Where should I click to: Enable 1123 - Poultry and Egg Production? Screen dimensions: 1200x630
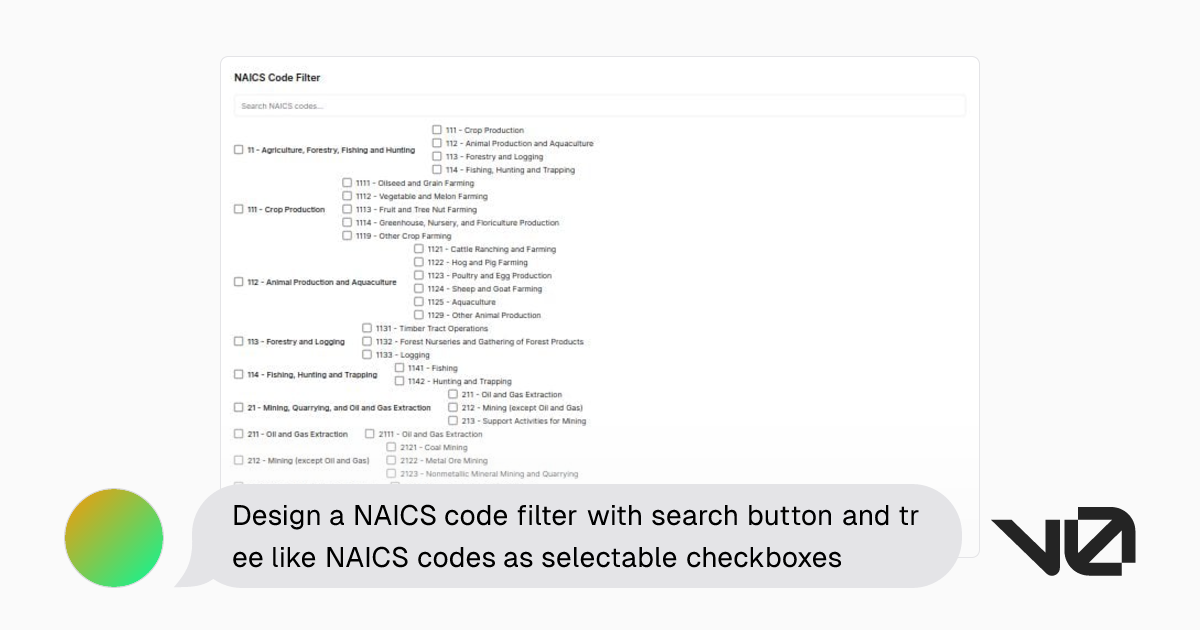pyautogui.click(x=419, y=275)
